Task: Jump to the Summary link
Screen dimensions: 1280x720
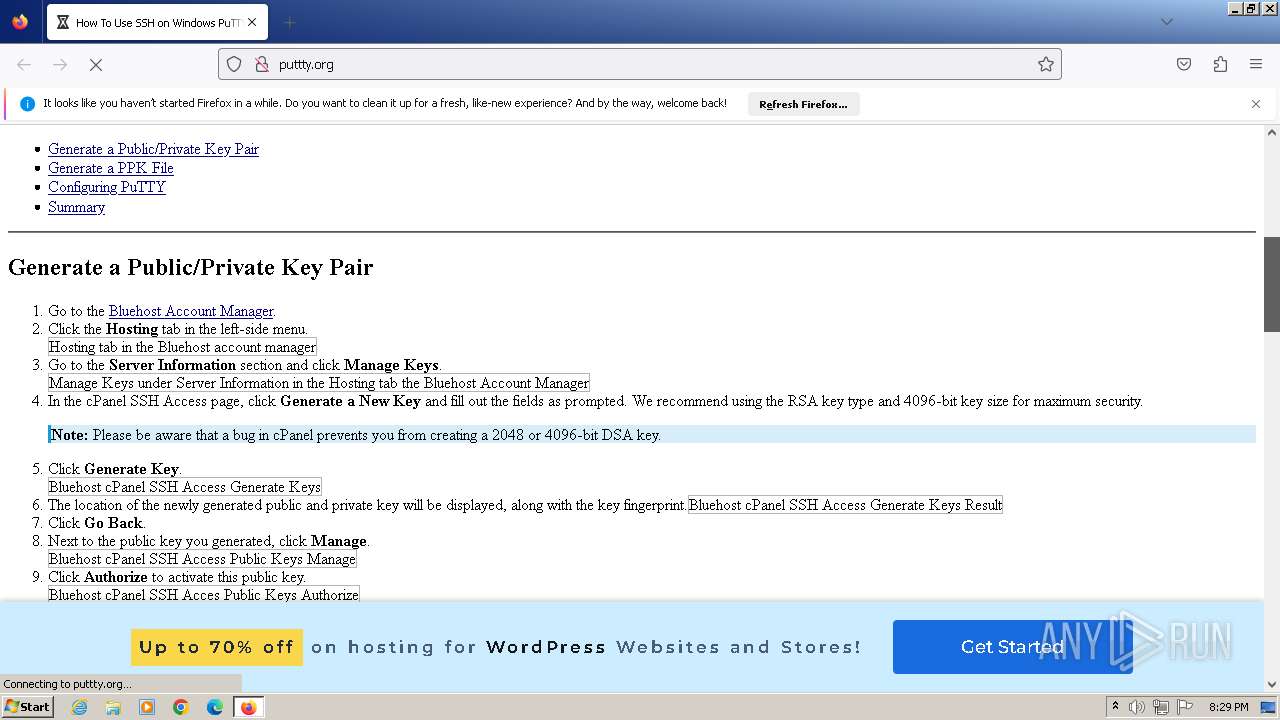Action: click(76, 207)
